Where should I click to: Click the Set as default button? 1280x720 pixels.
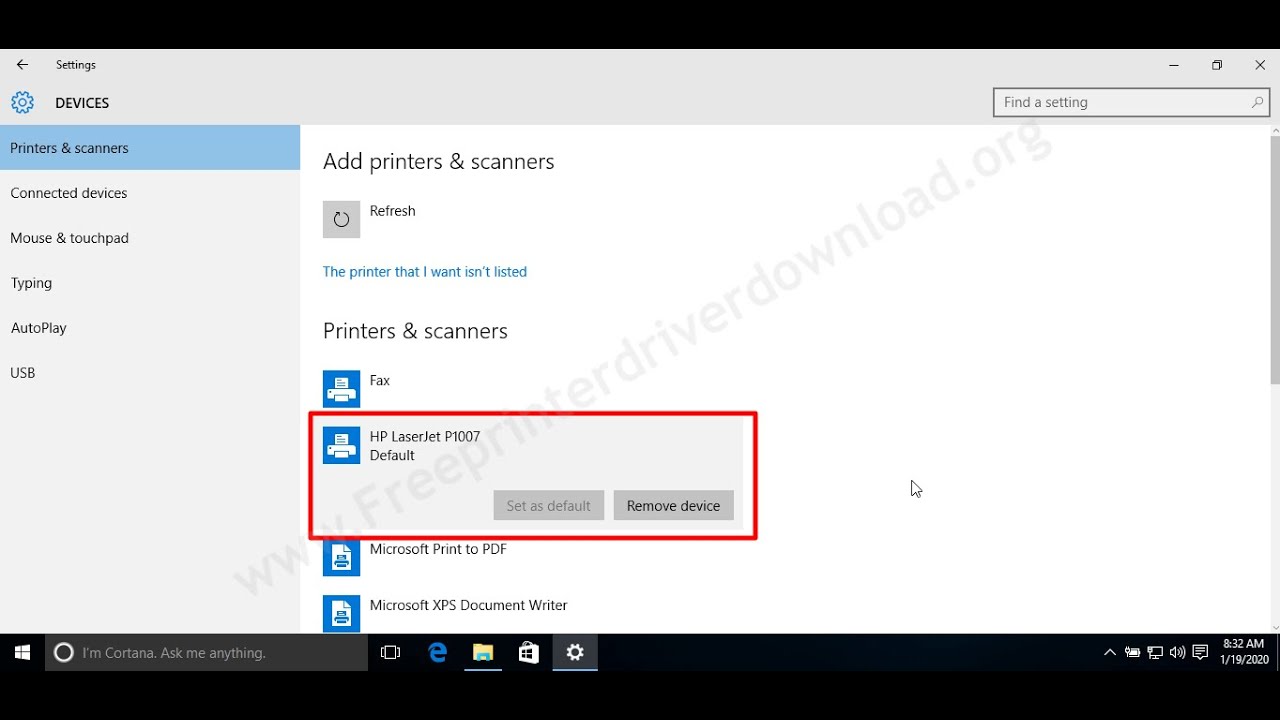[x=549, y=505]
